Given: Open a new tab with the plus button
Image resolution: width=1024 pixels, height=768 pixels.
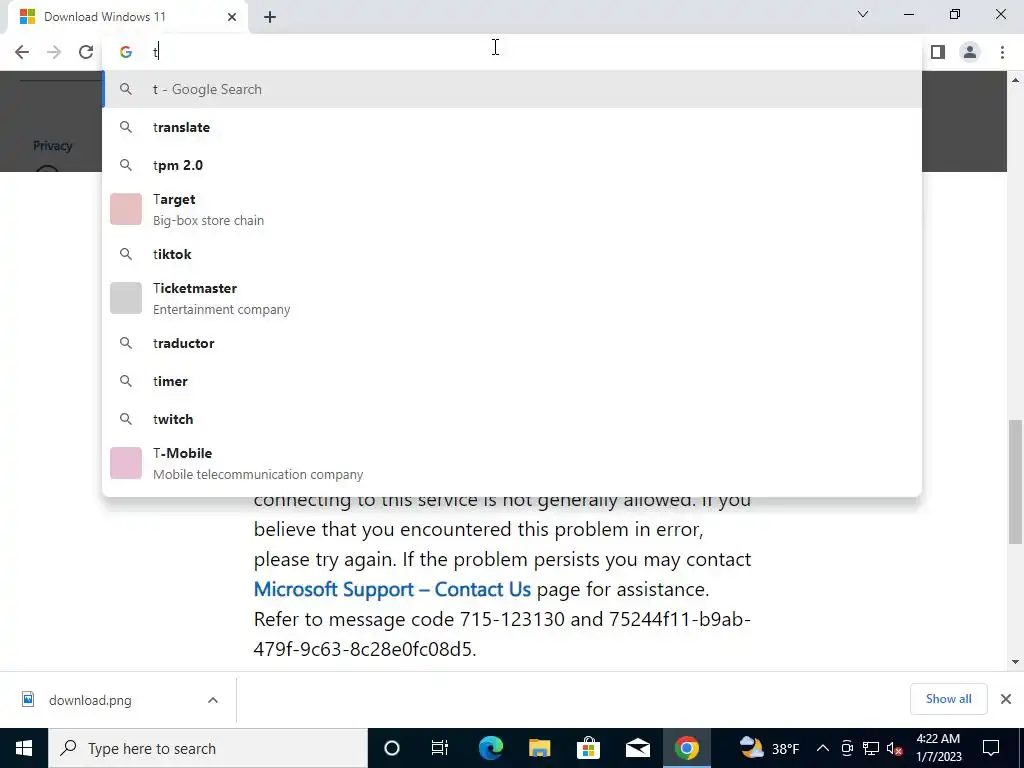Looking at the screenshot, I should pos(270,17).
